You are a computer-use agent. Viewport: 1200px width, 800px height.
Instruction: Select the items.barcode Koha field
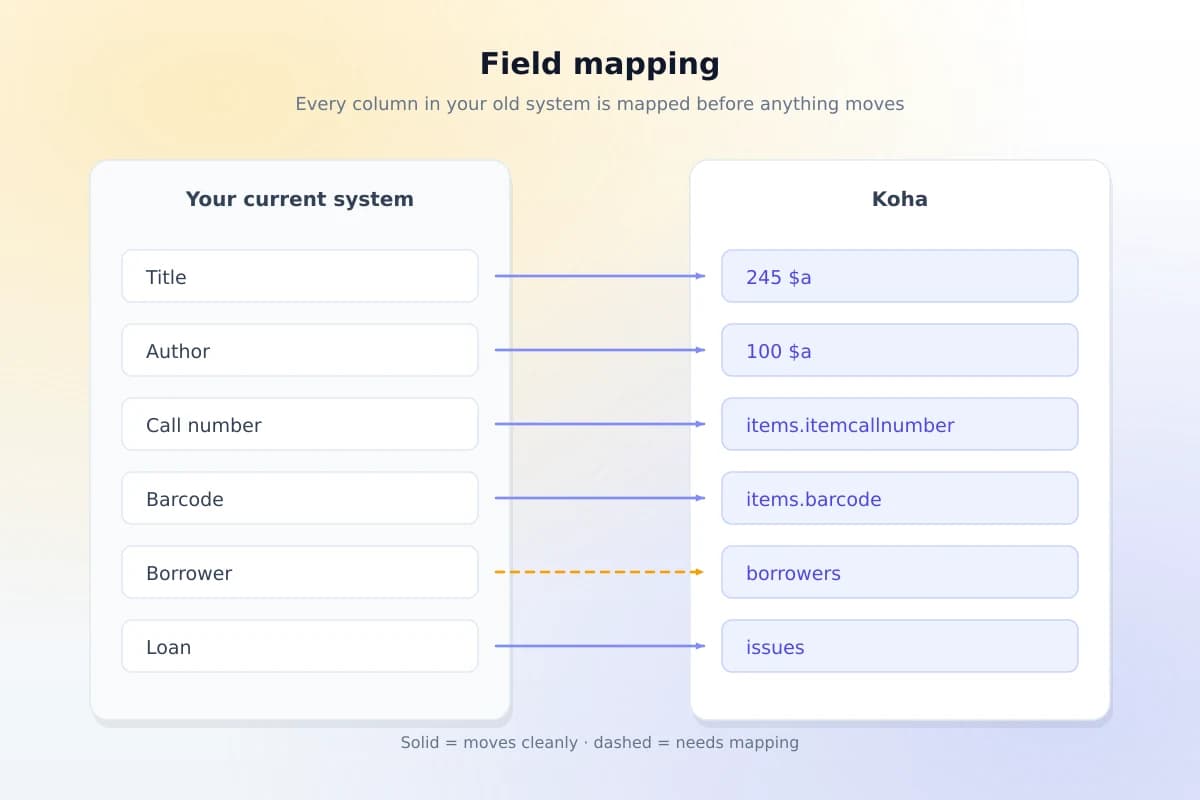[x=900, y=498]
